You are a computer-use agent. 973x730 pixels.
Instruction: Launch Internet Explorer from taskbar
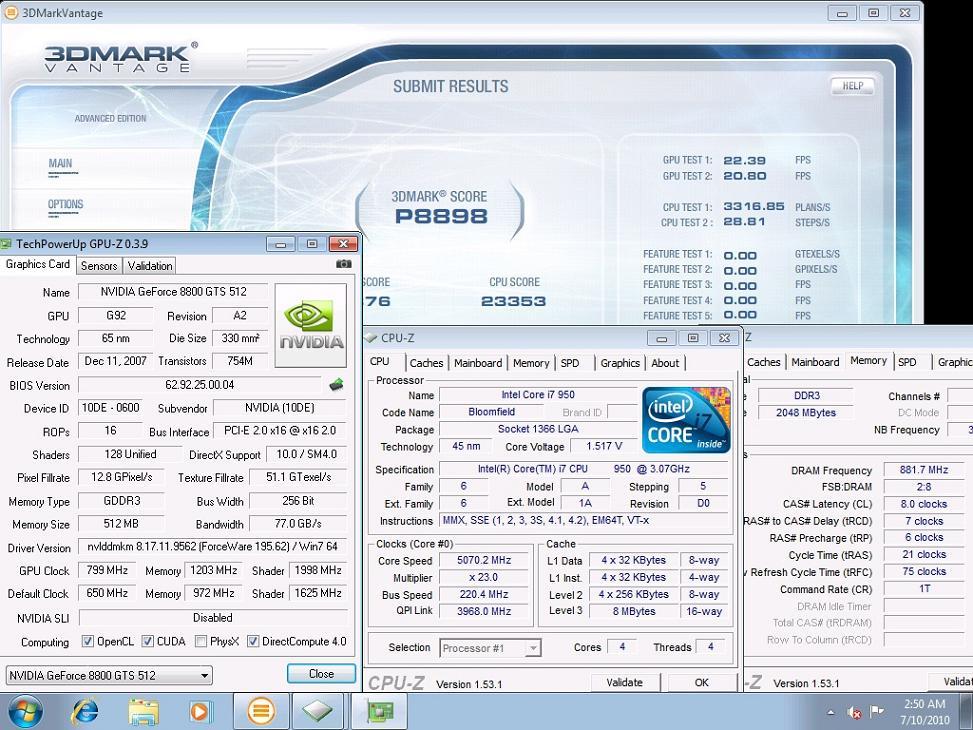point(86,712)
